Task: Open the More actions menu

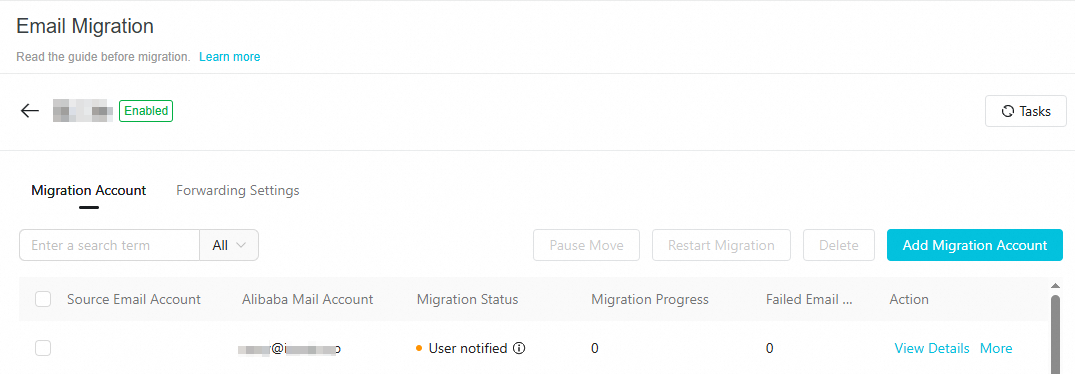Action: coord(995,349)
